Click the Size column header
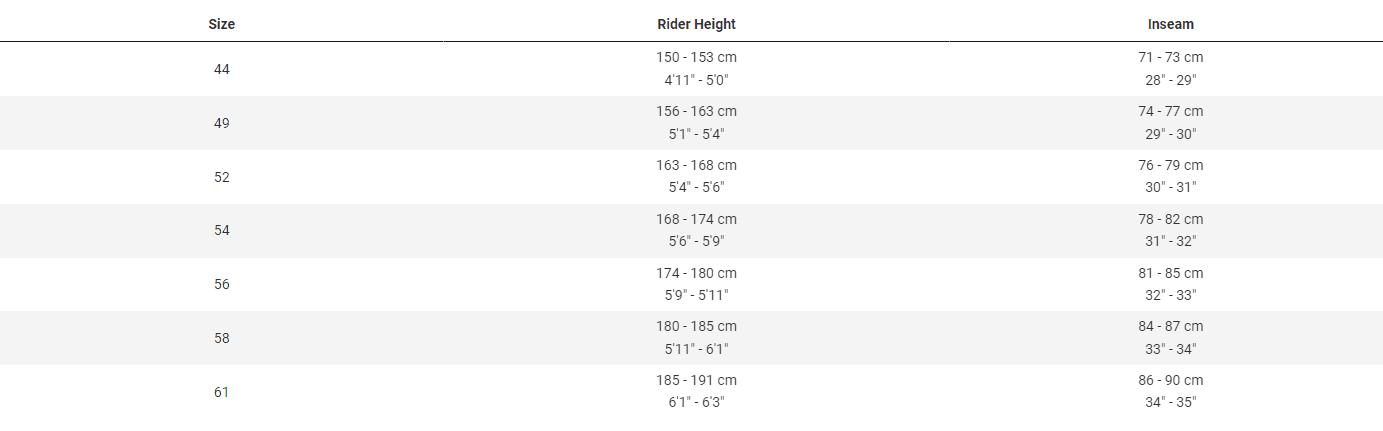Image resolution: width=1383 pixels, height=431 pixels. point(221,24)
